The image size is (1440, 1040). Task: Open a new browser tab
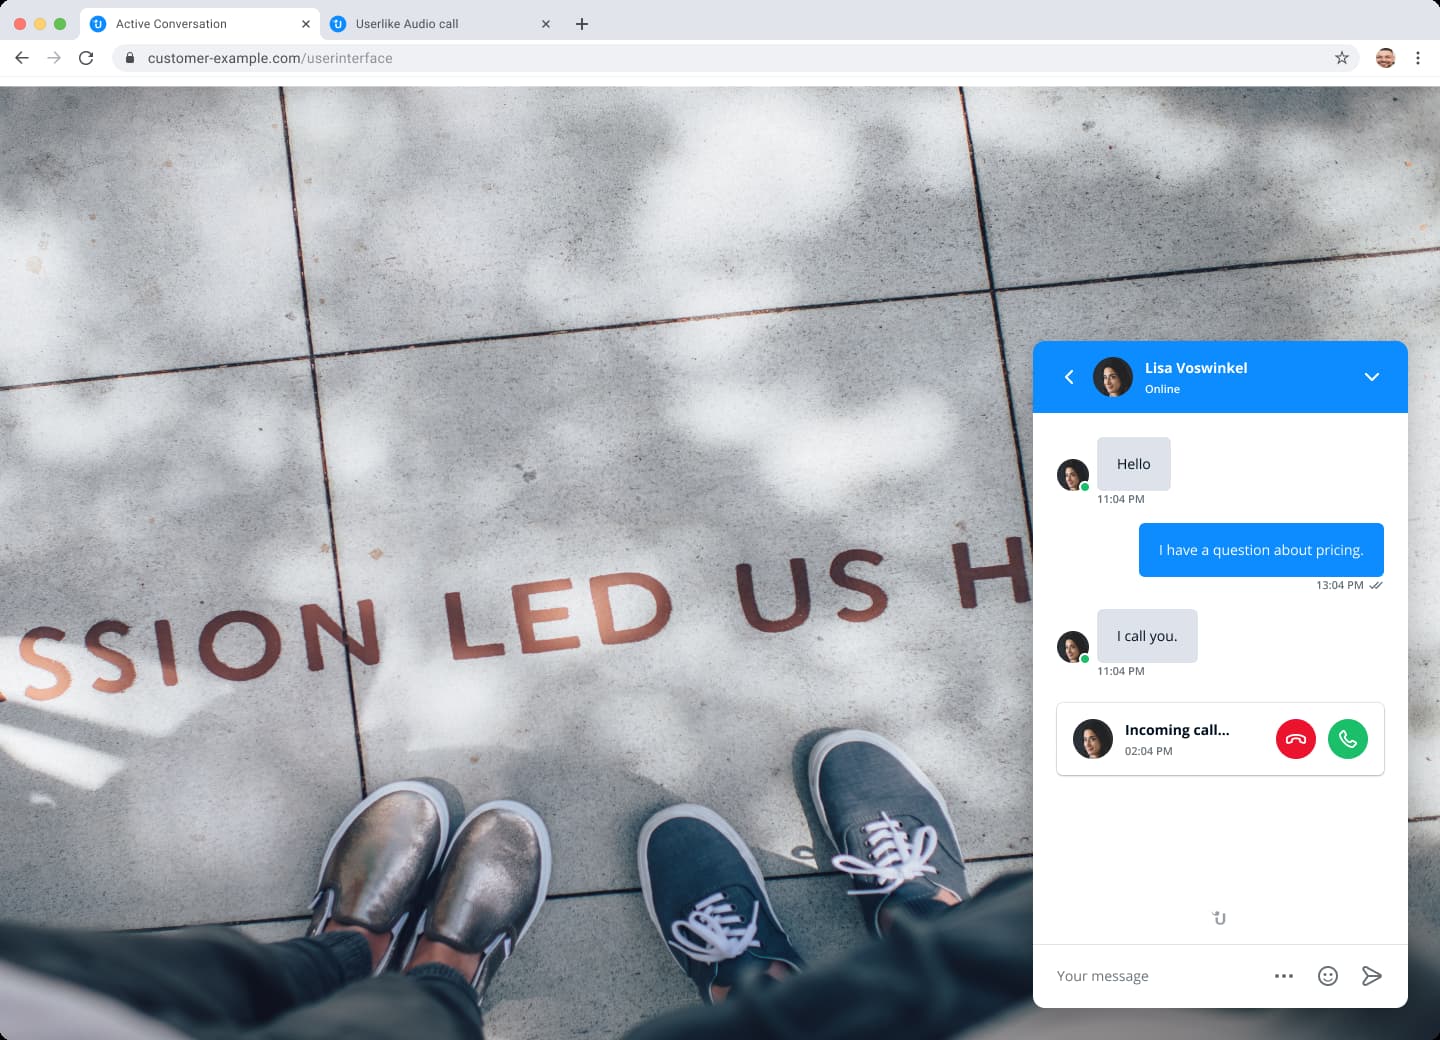pos(582,24)
